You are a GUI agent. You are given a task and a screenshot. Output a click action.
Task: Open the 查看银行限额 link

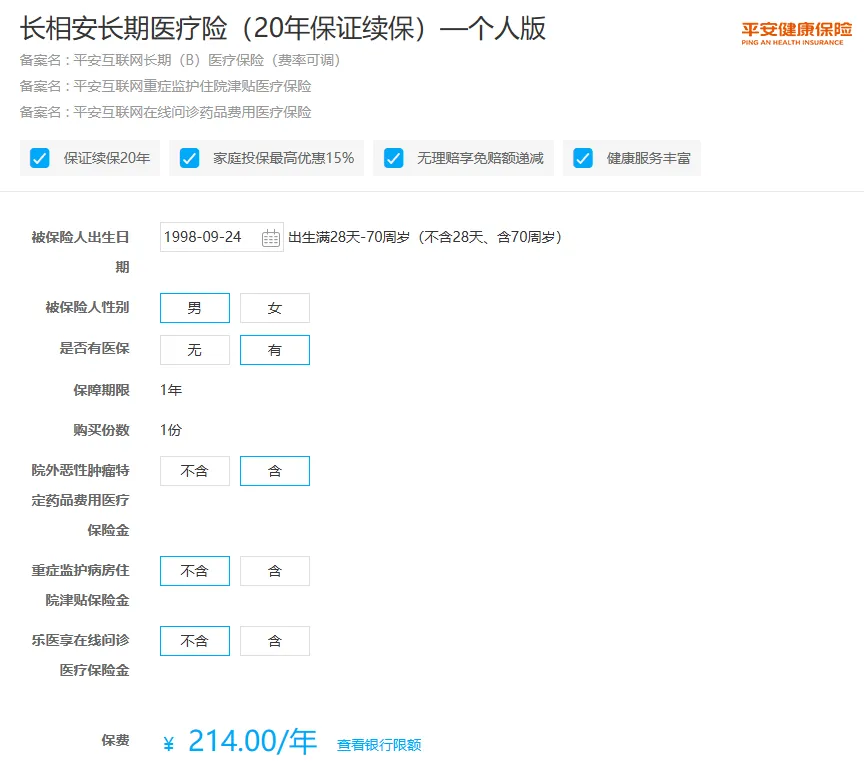379,745
